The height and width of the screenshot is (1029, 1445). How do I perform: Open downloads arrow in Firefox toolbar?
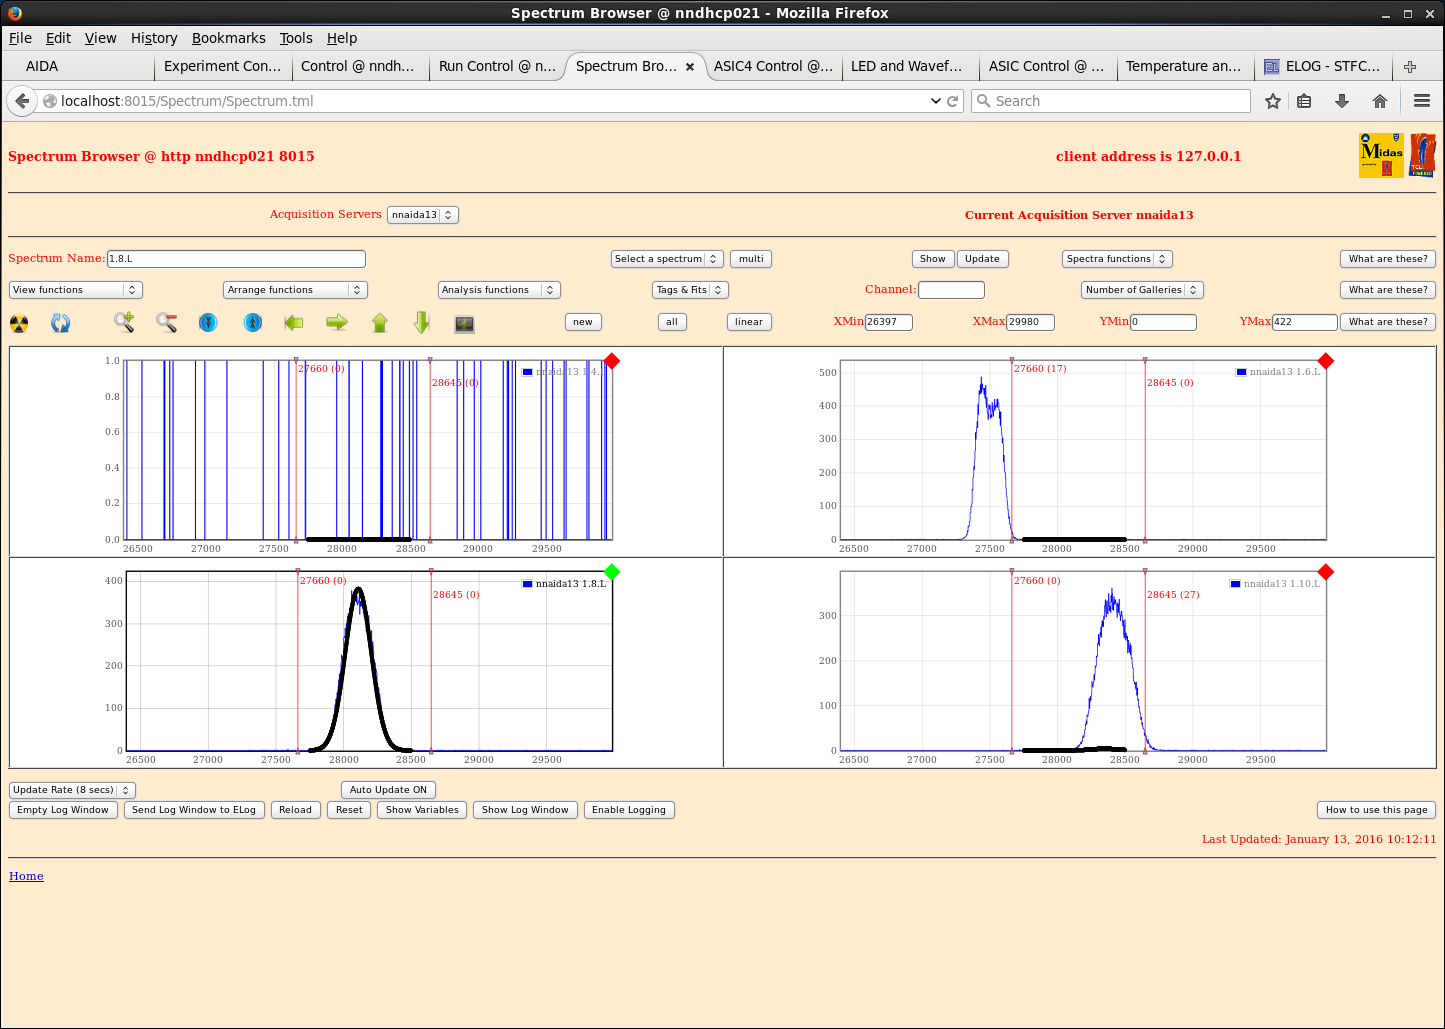(1342, 101)
